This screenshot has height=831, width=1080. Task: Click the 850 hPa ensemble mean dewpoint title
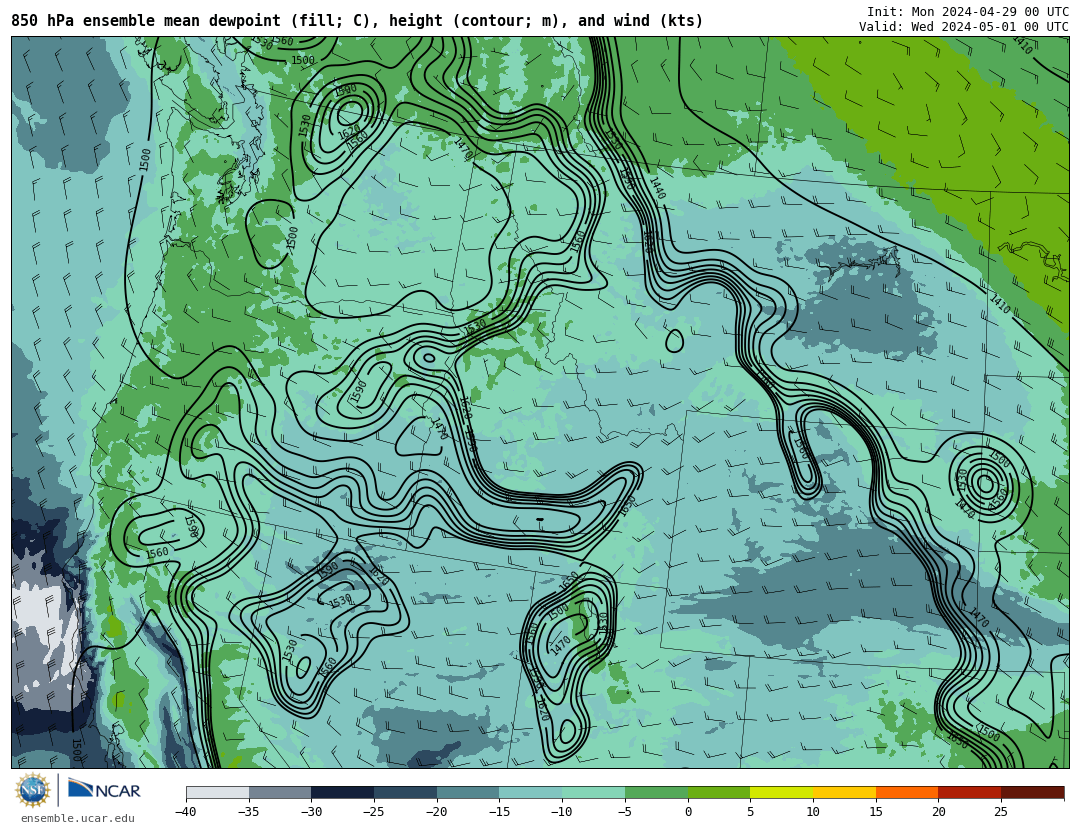(357, 21)
